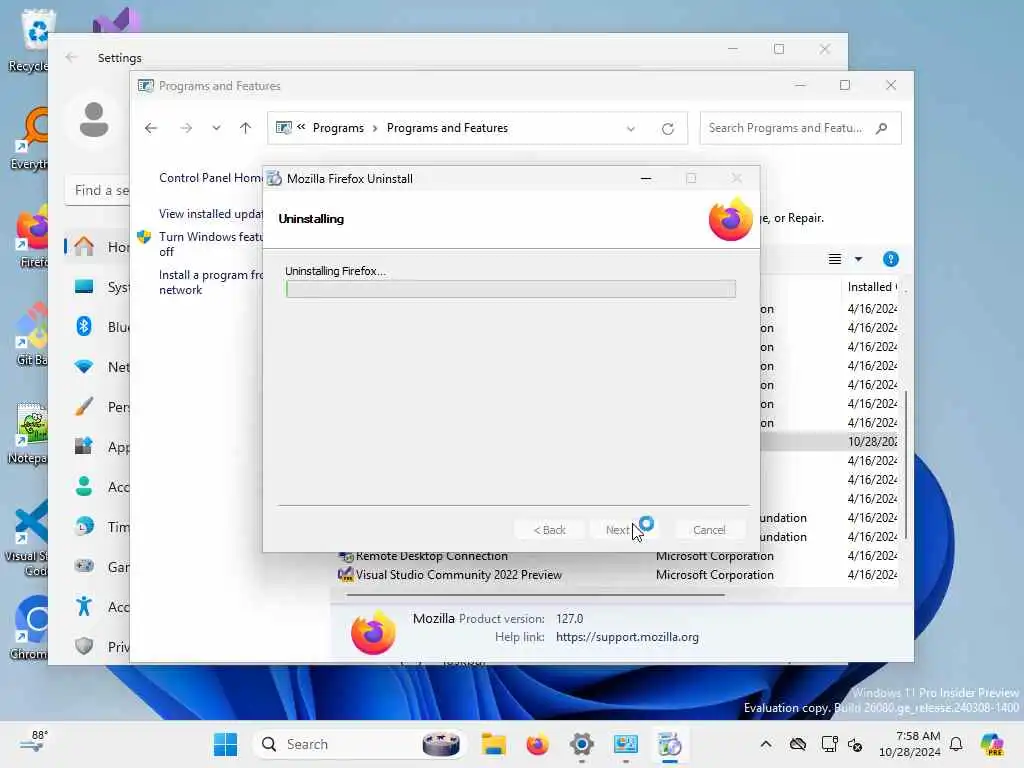
Task: Open Control Panel Home link
Action: [210, 178]
